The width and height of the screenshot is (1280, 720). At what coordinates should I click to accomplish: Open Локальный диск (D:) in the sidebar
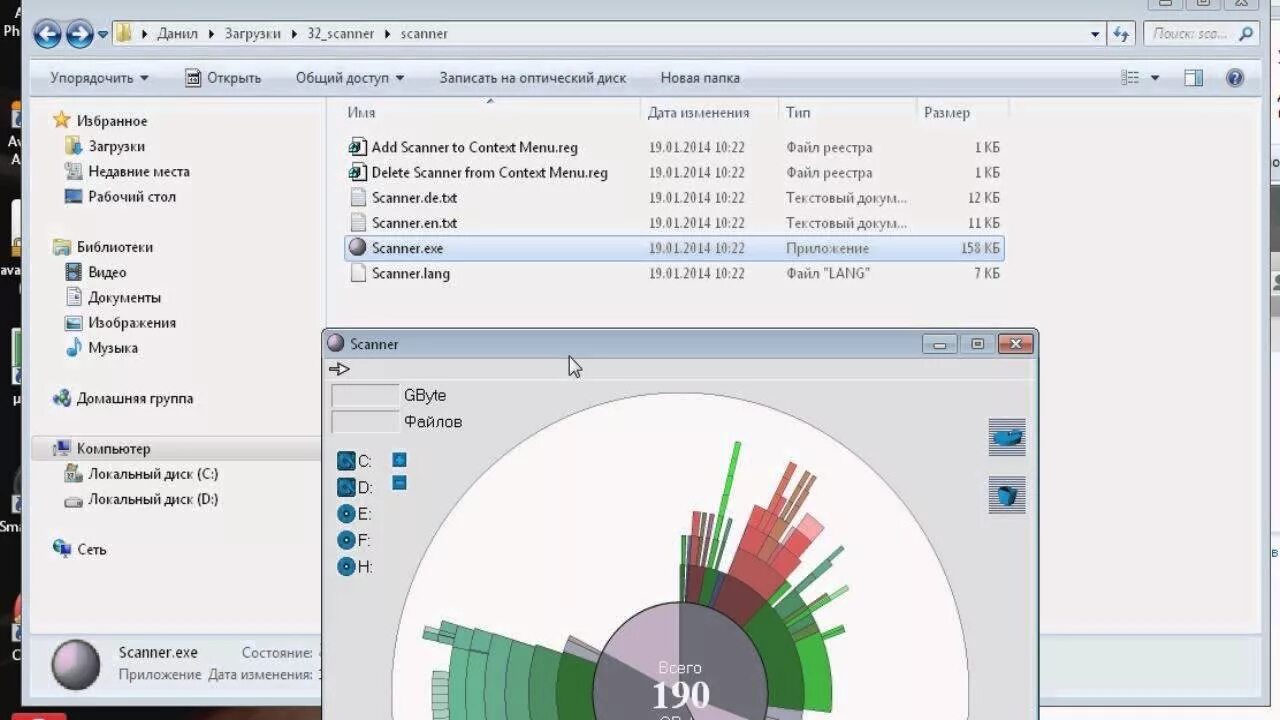(152, 499)
